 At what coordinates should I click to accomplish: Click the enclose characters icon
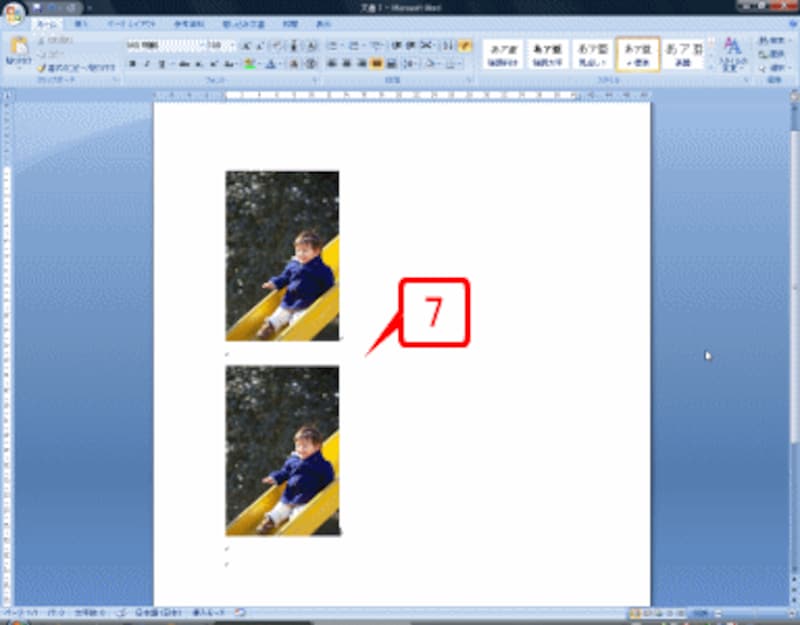[x=311, y=64]
